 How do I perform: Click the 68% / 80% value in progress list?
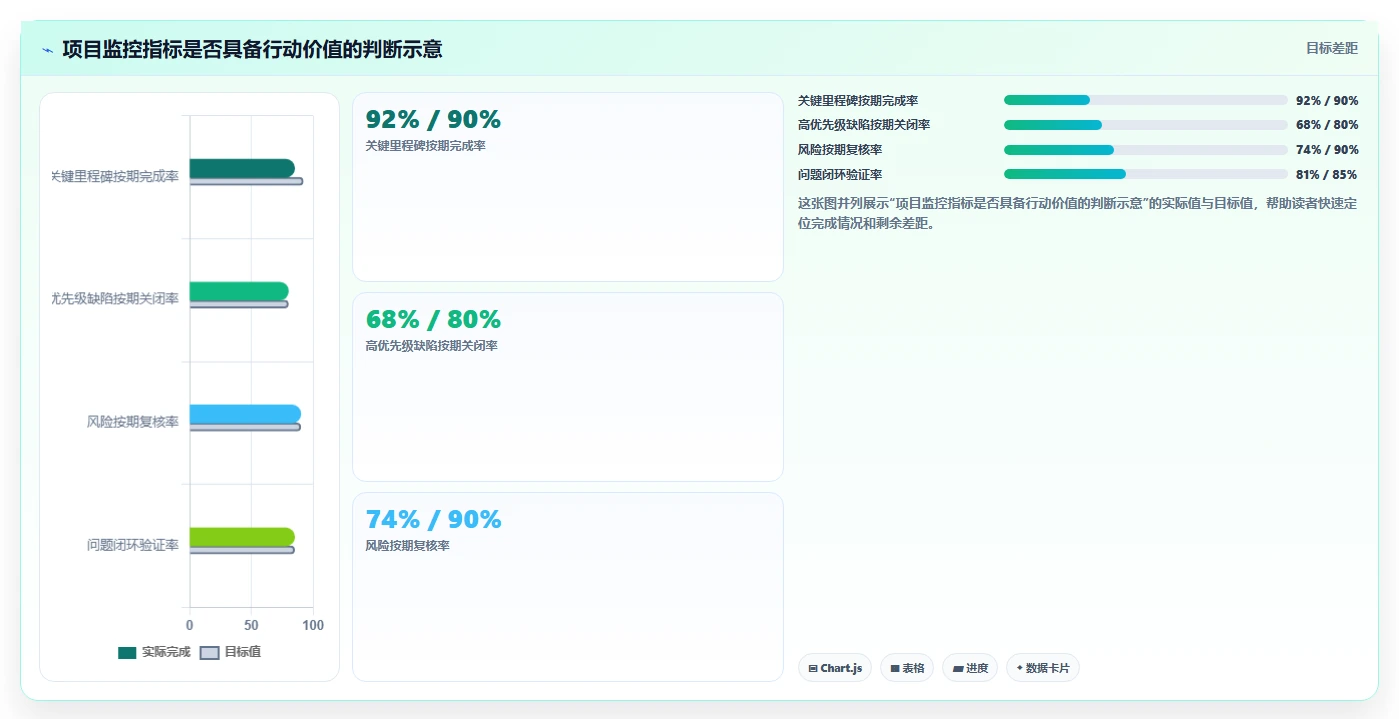[1327, 125]
